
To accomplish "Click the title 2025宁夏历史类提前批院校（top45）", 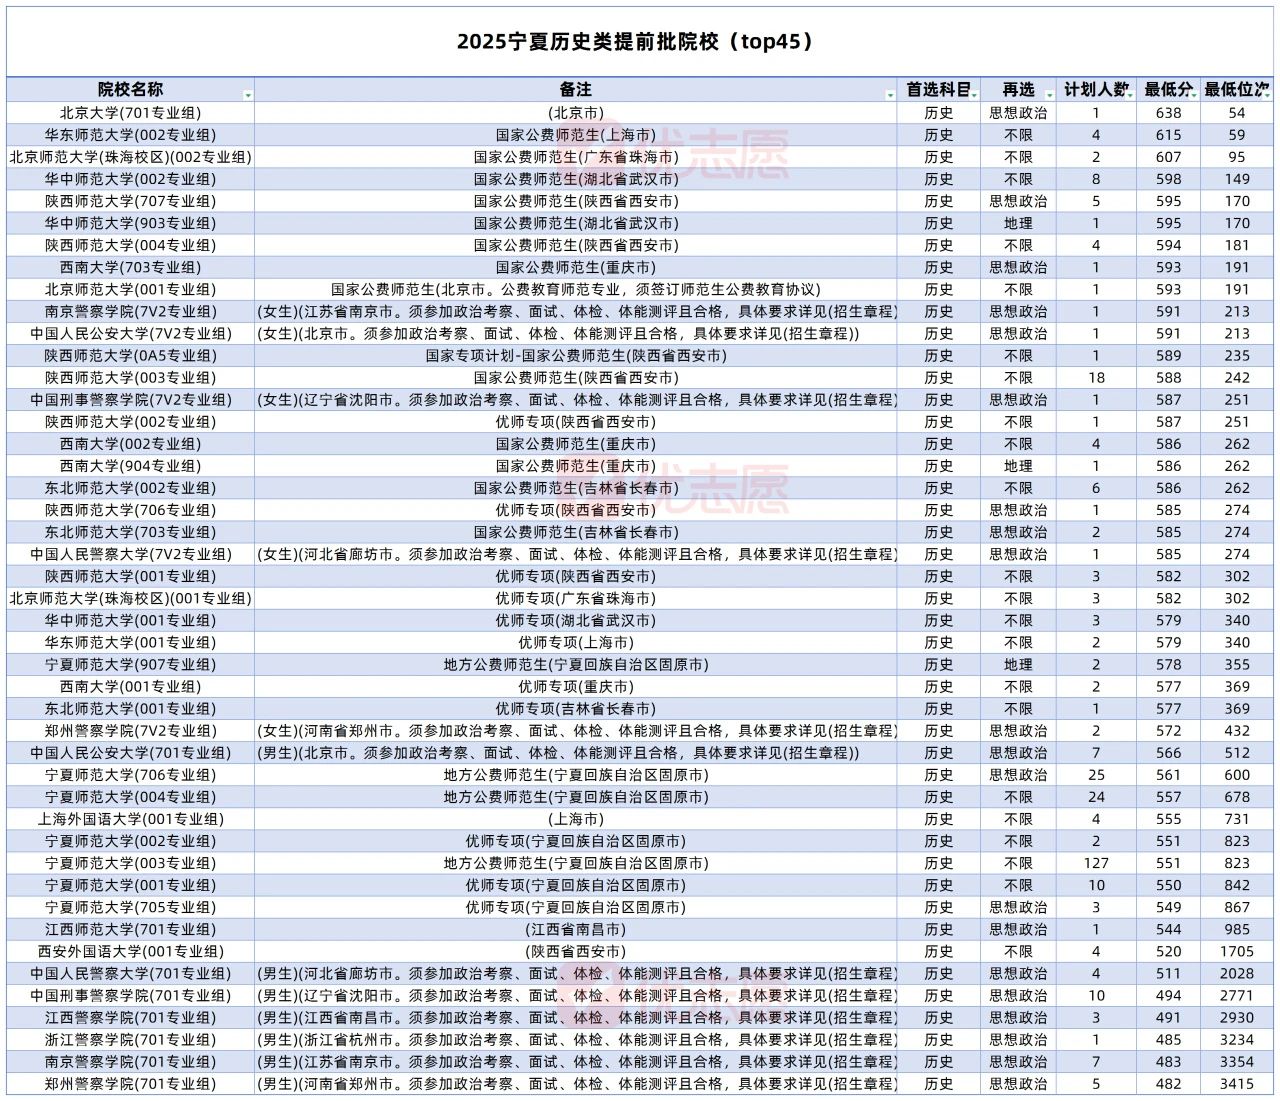I will point(635,42).
